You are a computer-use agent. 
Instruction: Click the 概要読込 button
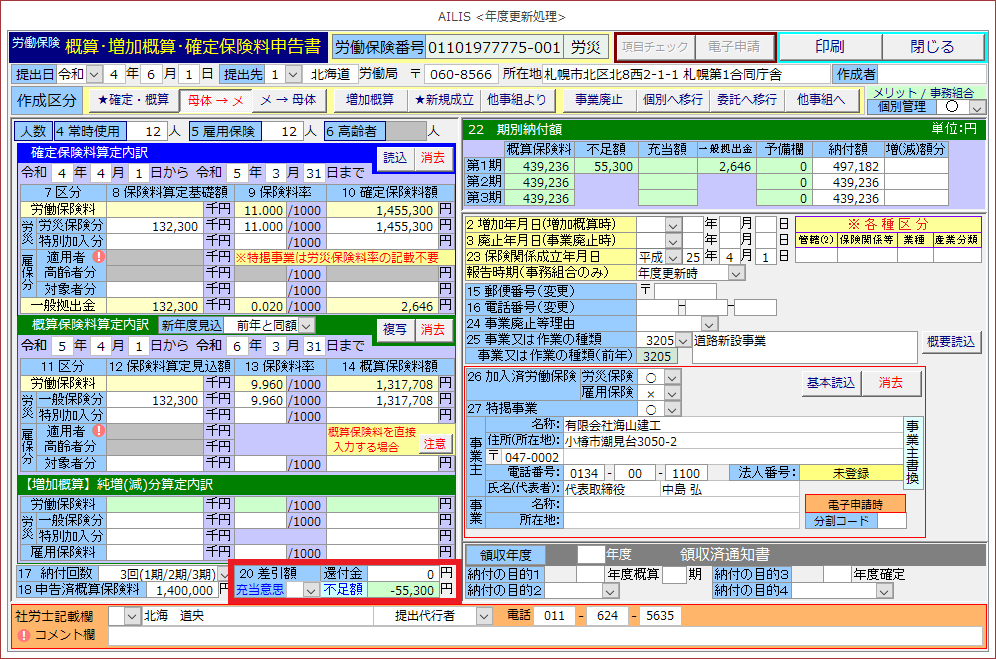click(x=951, y=342)
